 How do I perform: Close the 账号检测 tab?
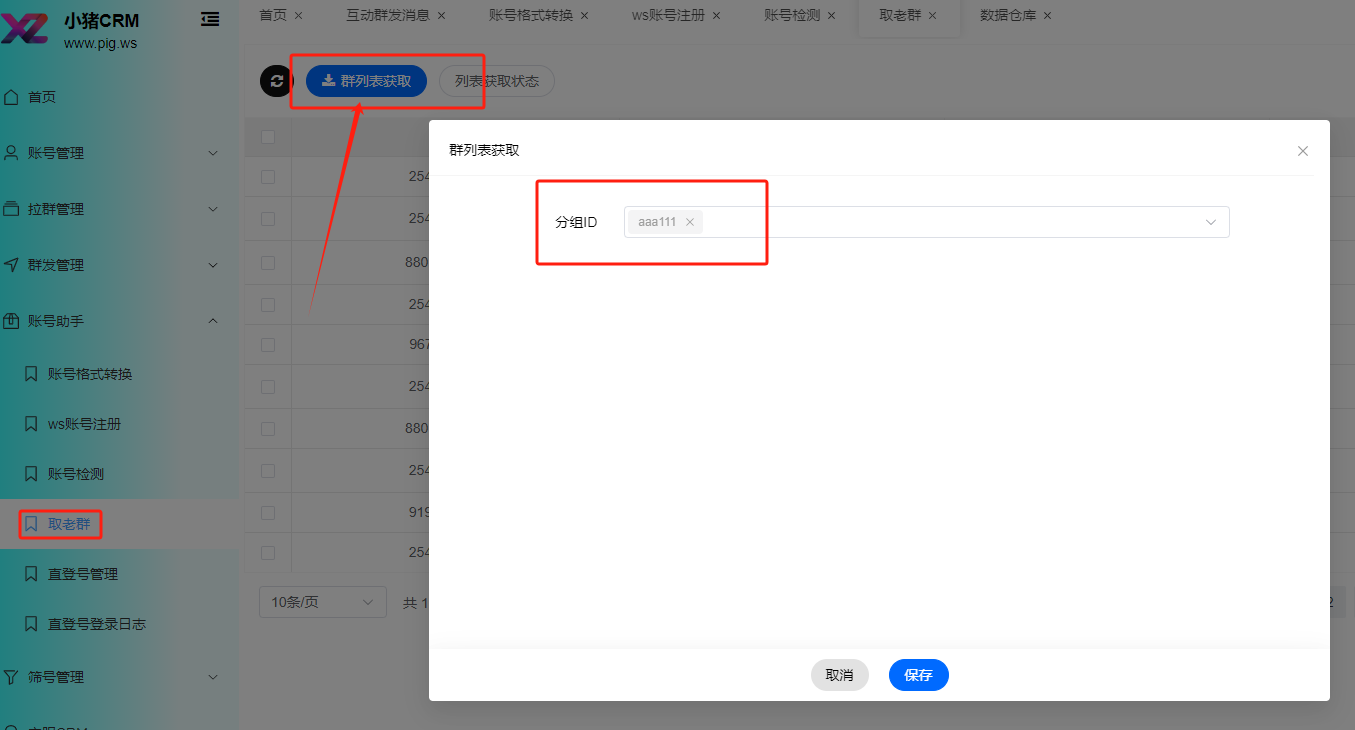point(832,16)
